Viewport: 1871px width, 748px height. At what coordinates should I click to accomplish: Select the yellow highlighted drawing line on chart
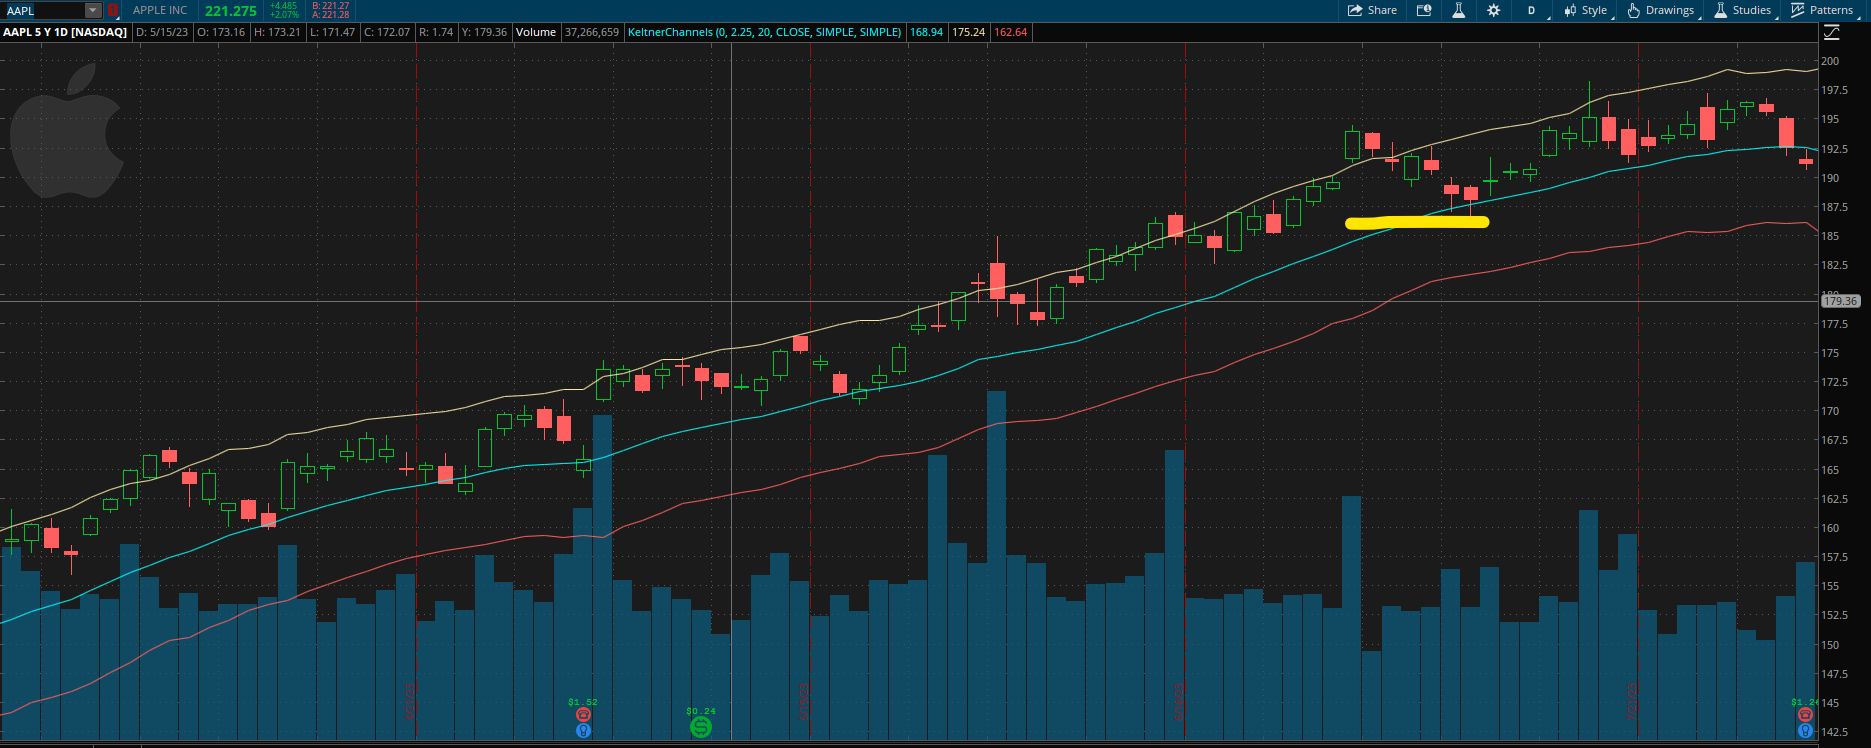tap(1416, 223)
